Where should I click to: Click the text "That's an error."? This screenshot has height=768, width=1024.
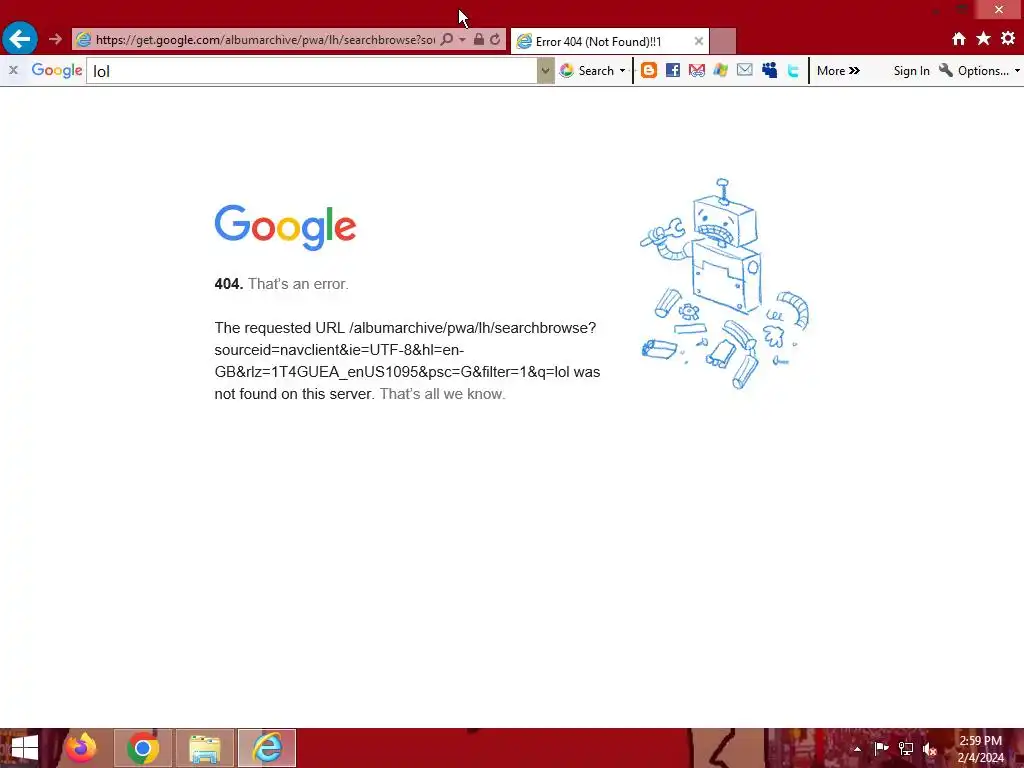click(298, 284)
